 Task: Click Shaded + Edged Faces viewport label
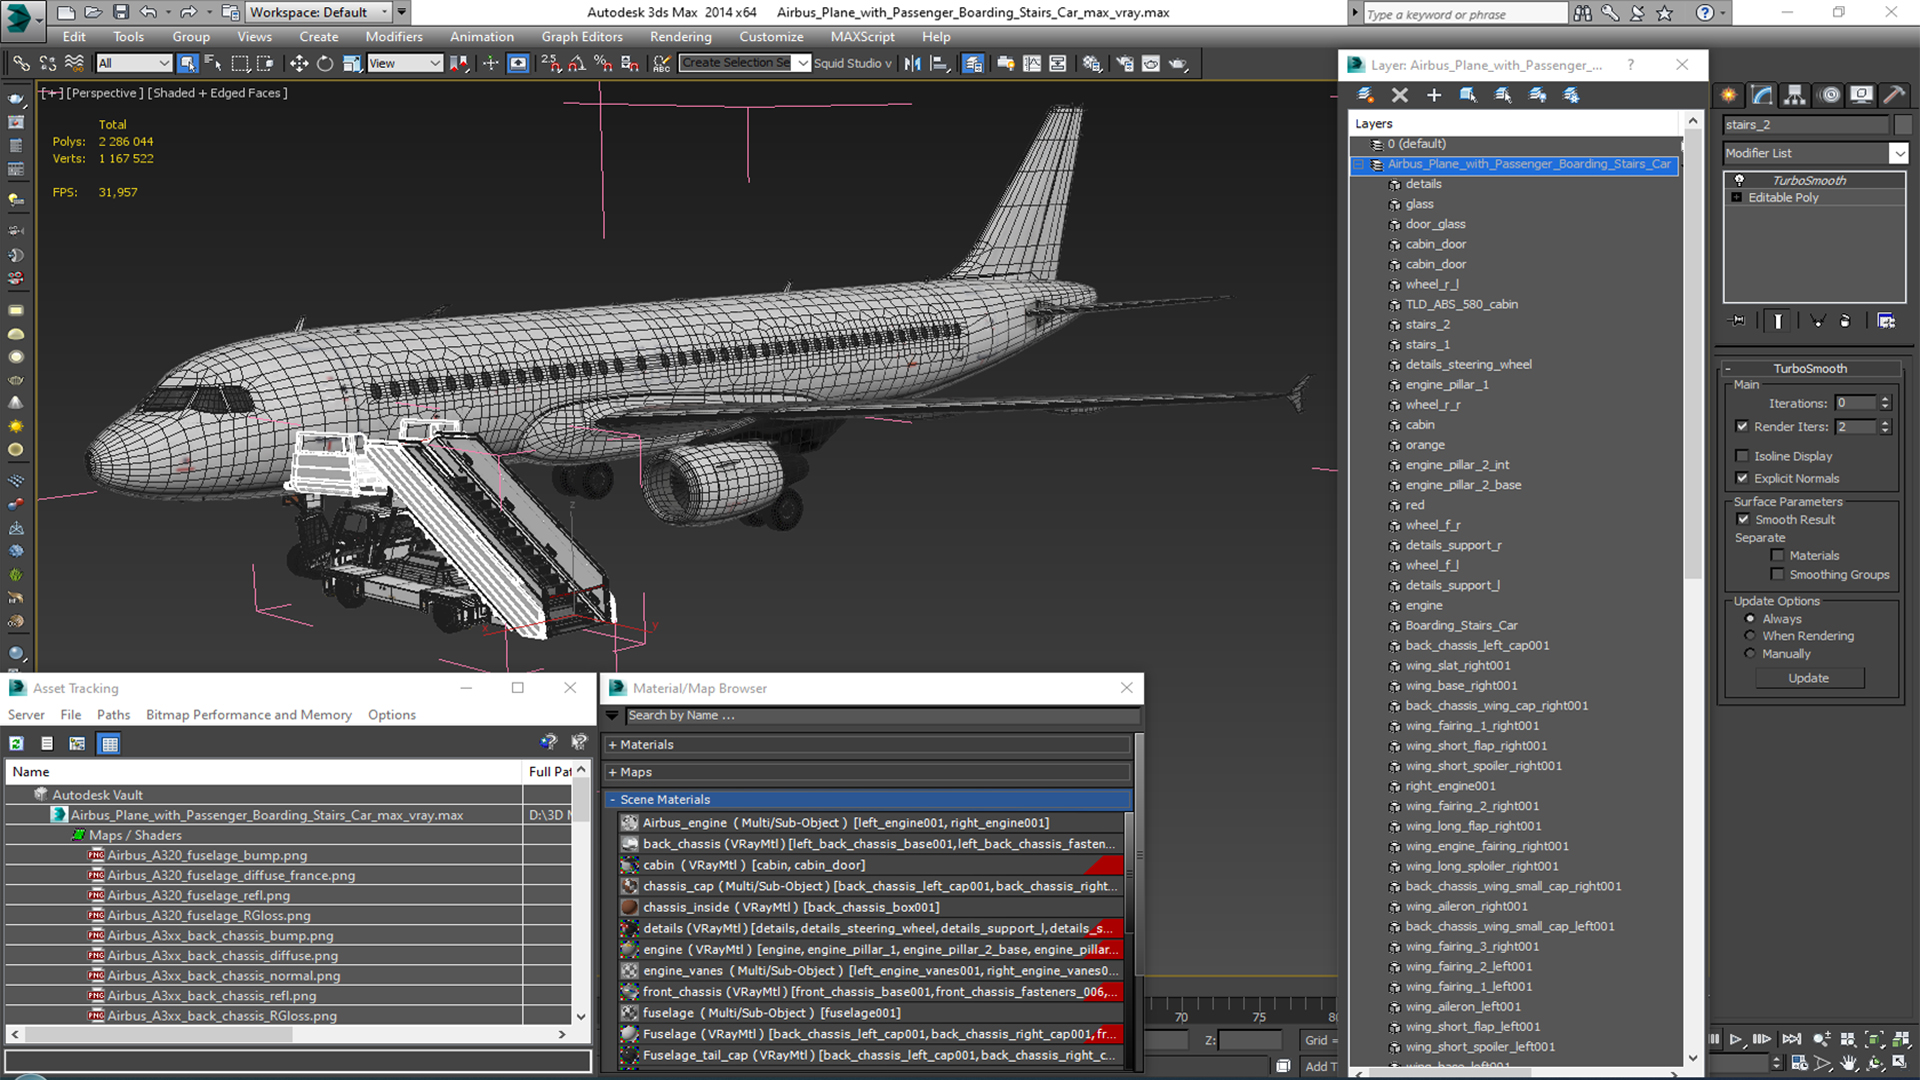(219, 93)
